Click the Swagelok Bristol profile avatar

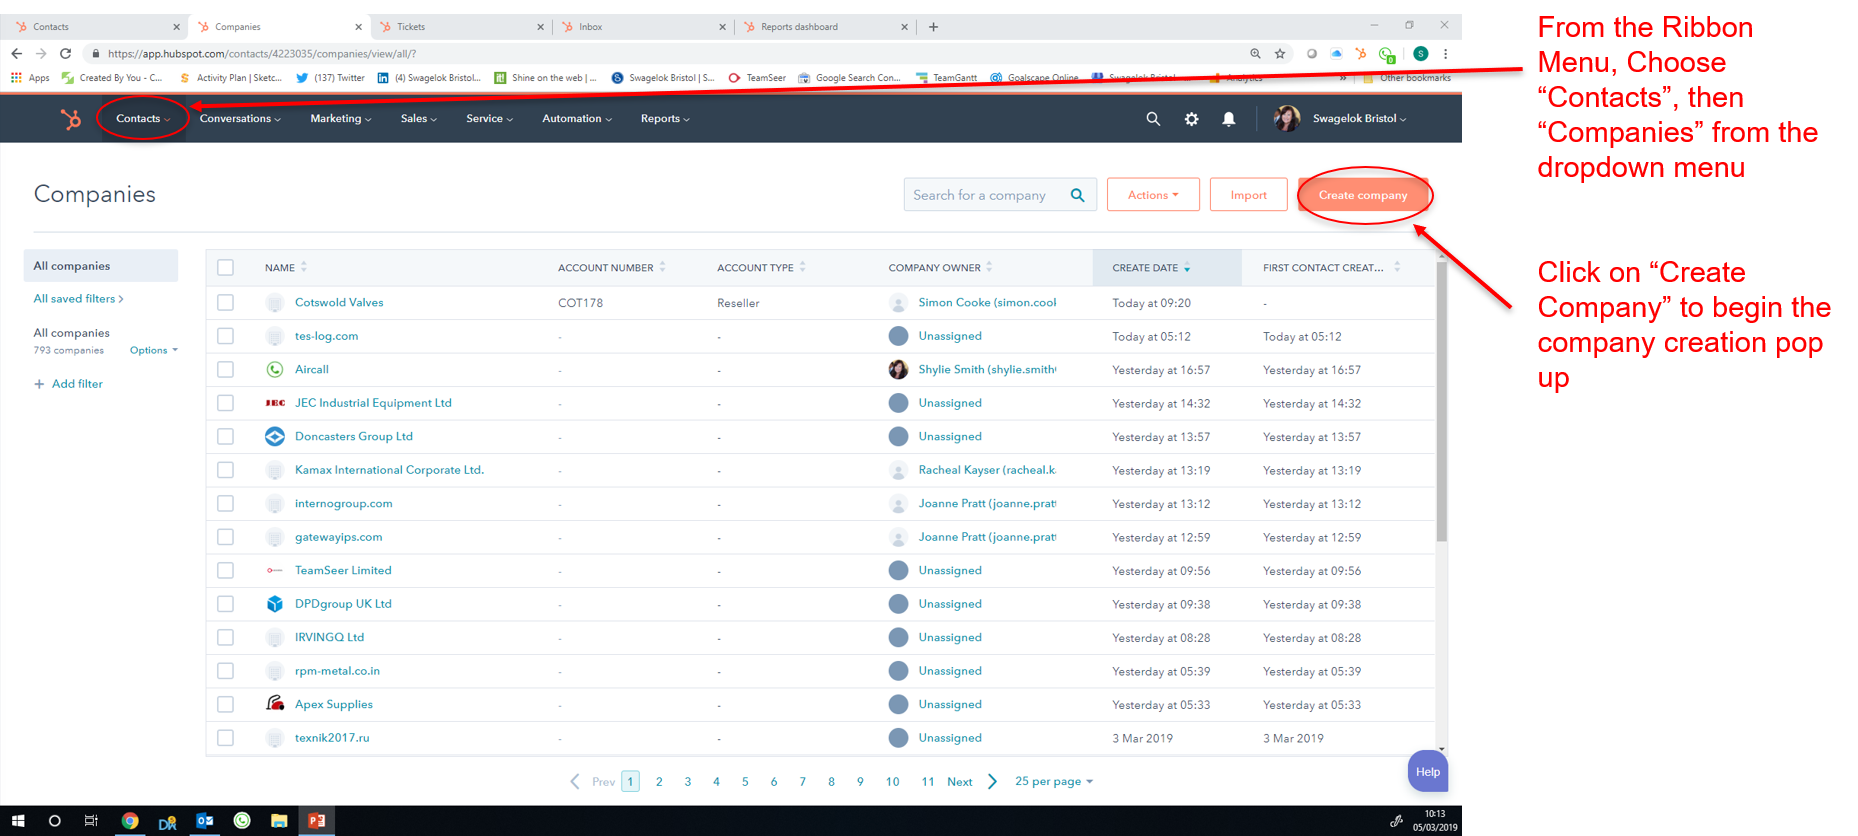[1287, 118]
